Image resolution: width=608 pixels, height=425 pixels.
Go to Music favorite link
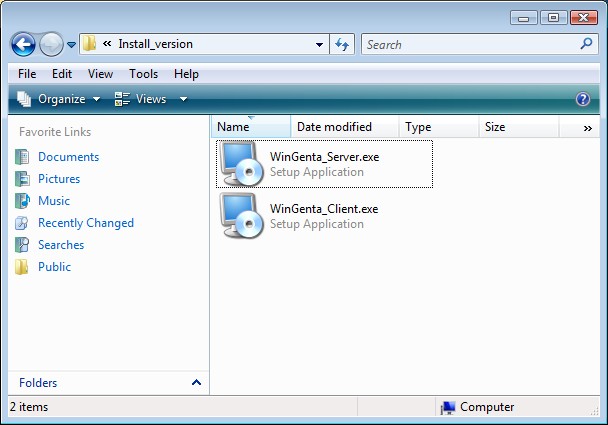(x=54, y=201)
